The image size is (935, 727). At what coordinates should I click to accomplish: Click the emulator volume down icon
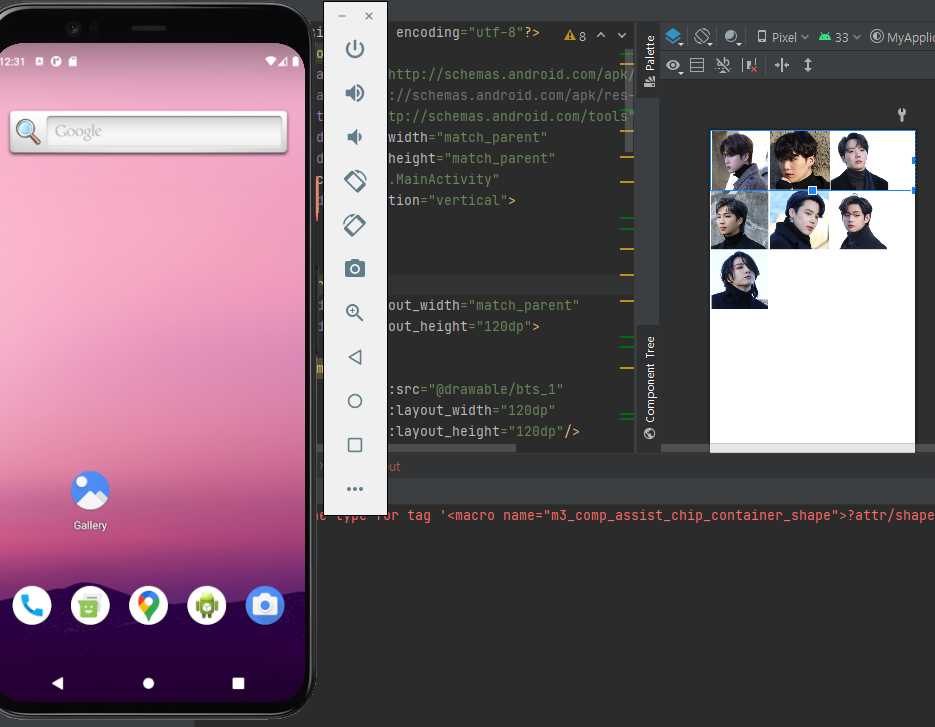tap(354, 137)
